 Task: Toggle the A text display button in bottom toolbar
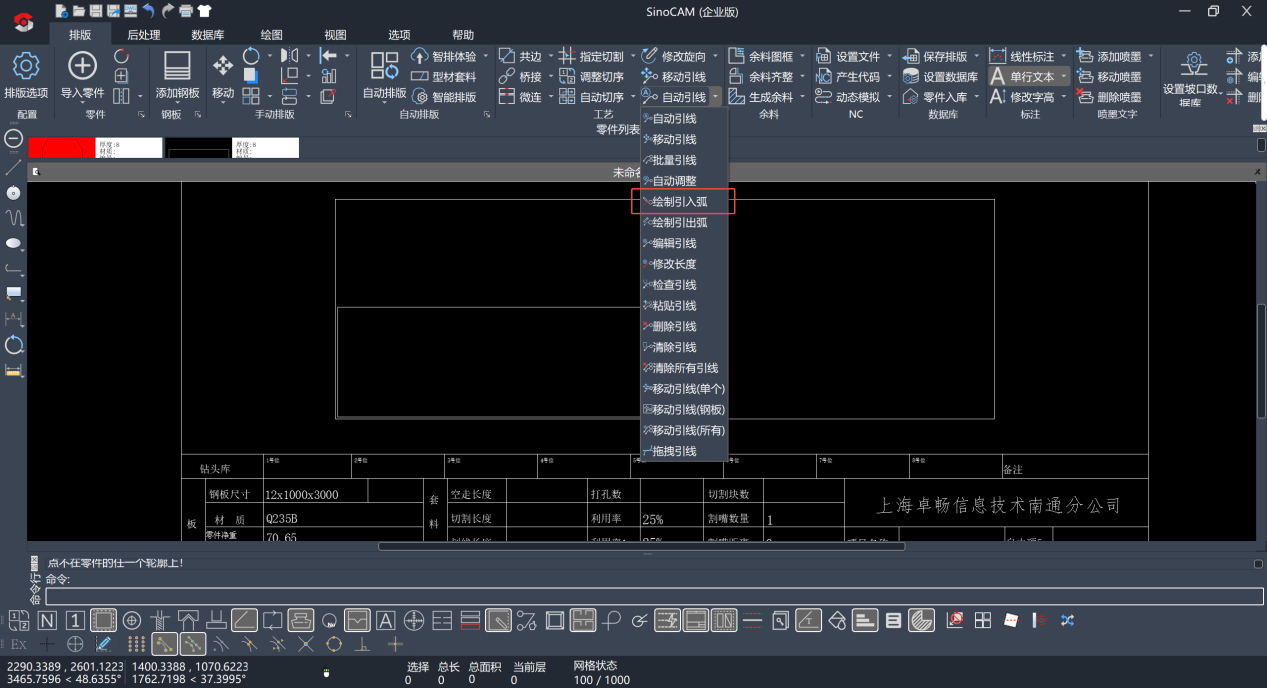coord(385,621)
